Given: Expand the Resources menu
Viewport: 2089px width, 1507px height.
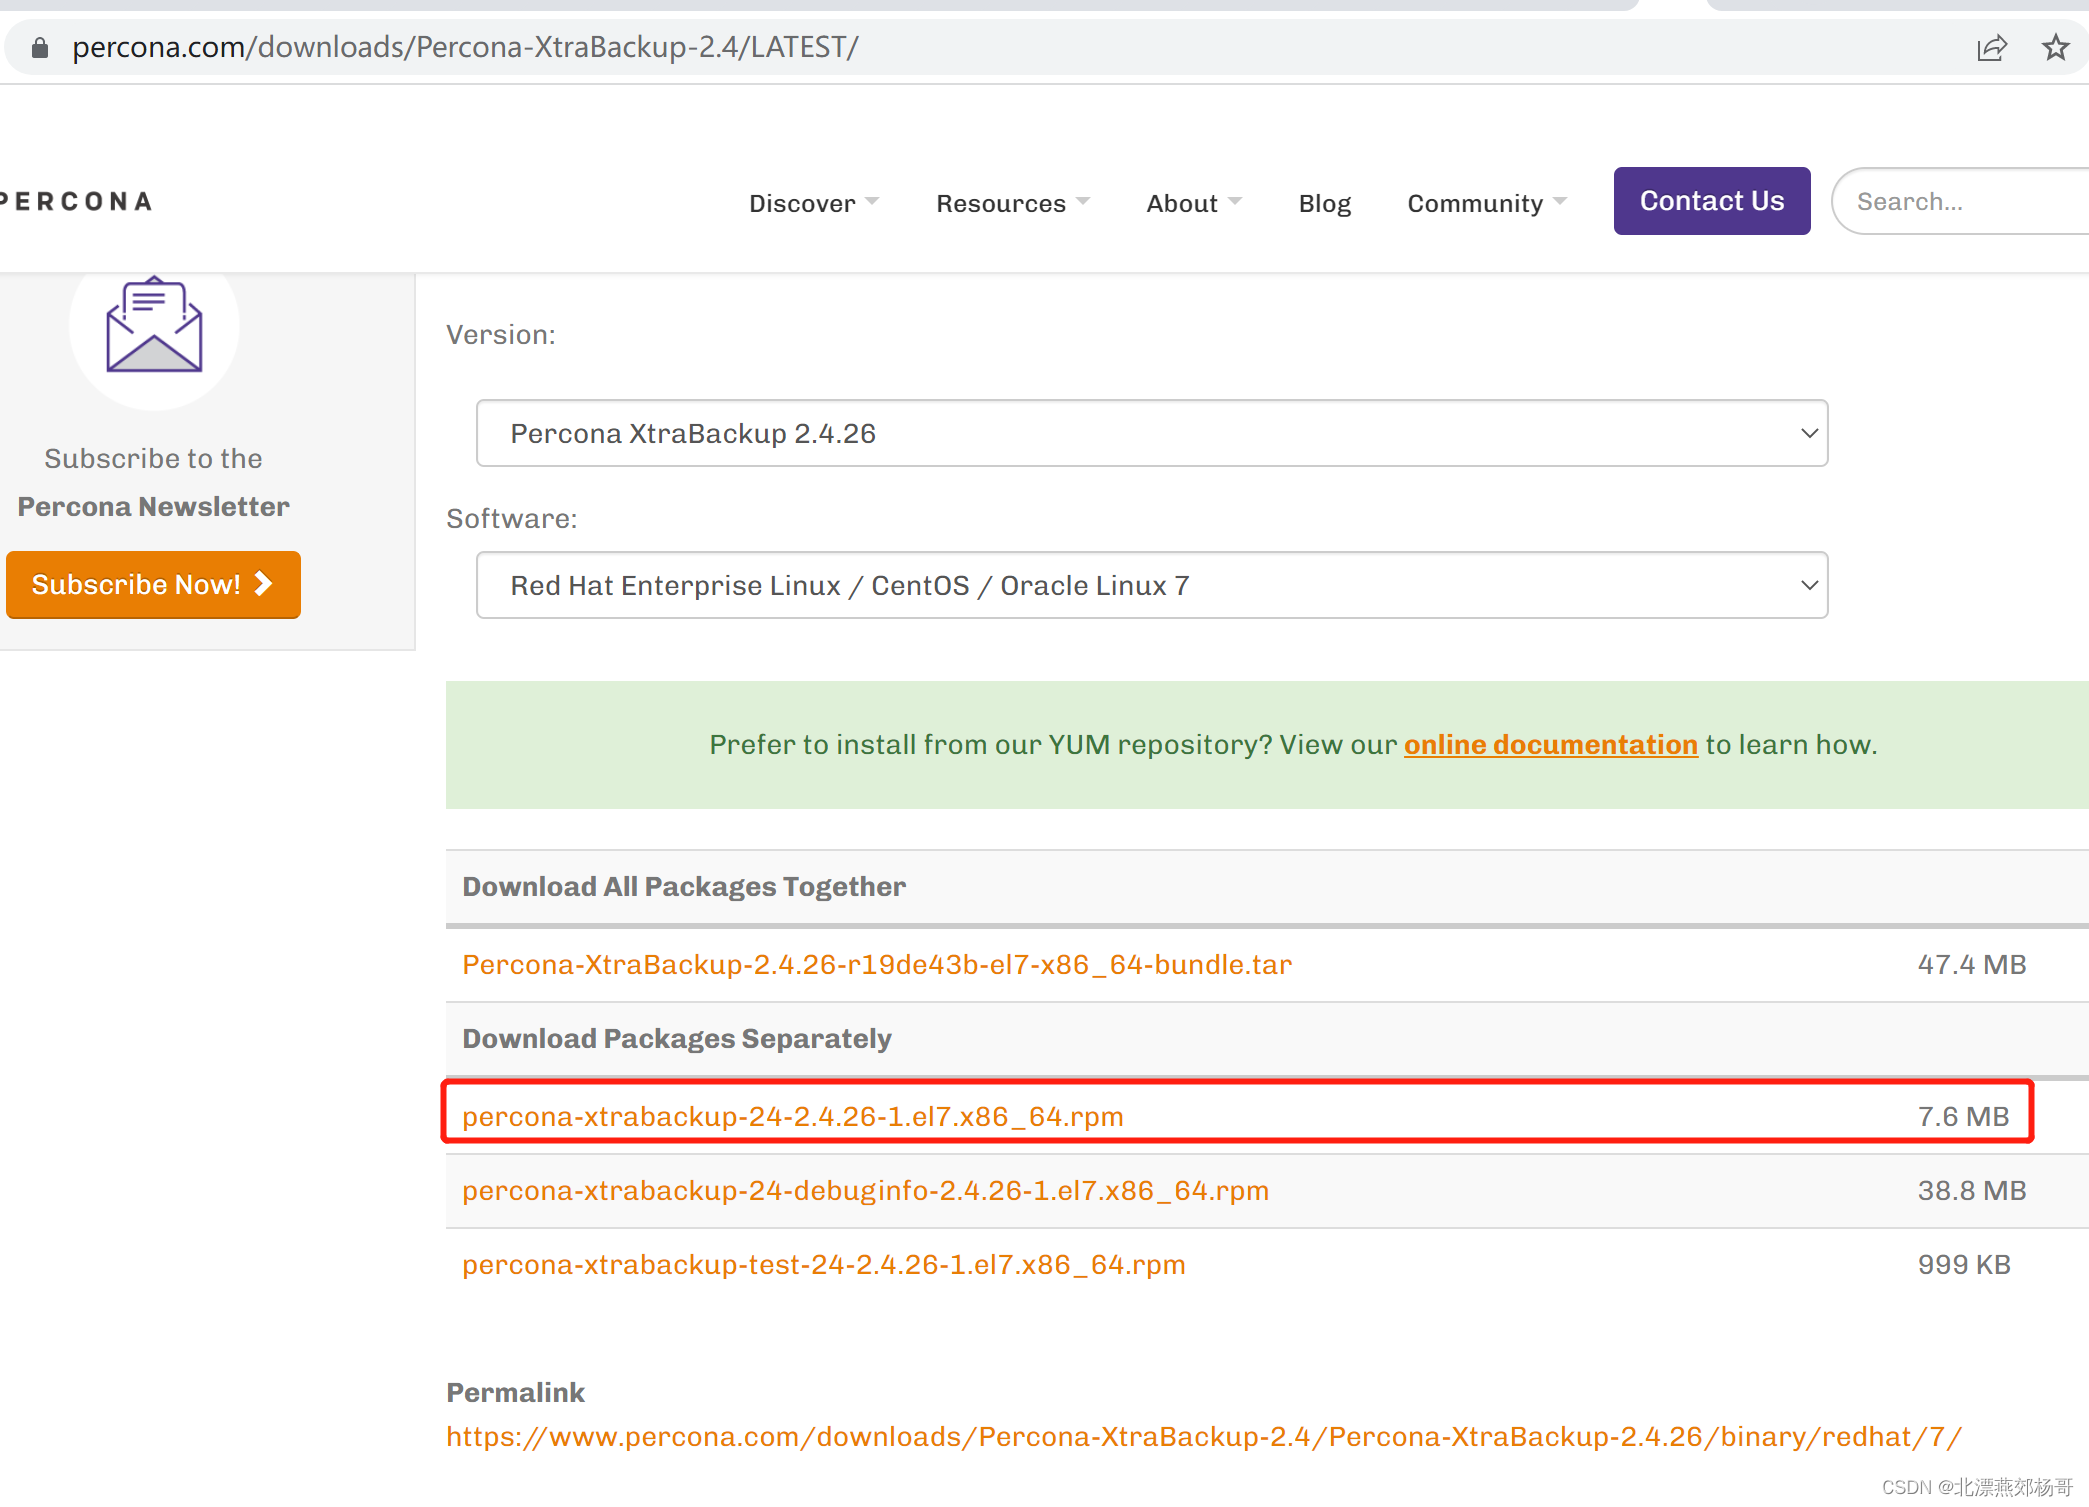Looking at the screenshot, I should click(1013, 203).
